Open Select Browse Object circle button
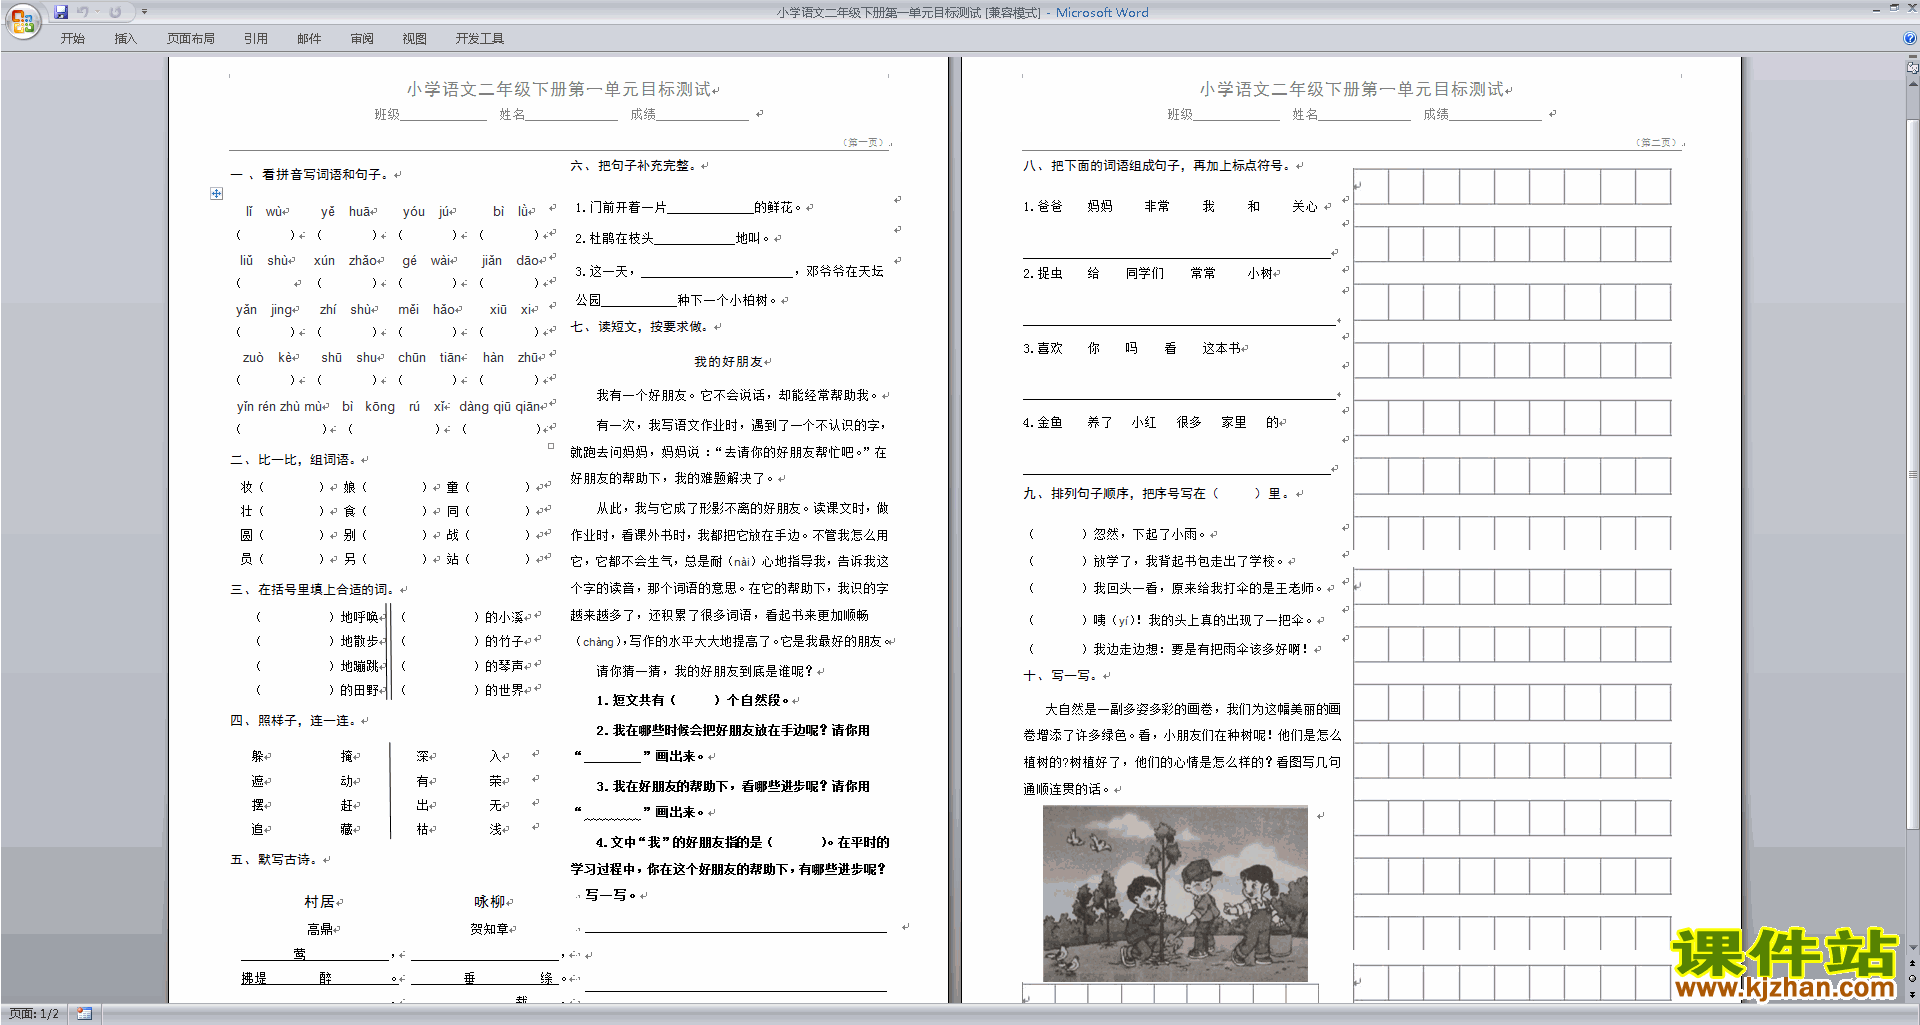1920x1025 pixels. [x=1913, y=978]
